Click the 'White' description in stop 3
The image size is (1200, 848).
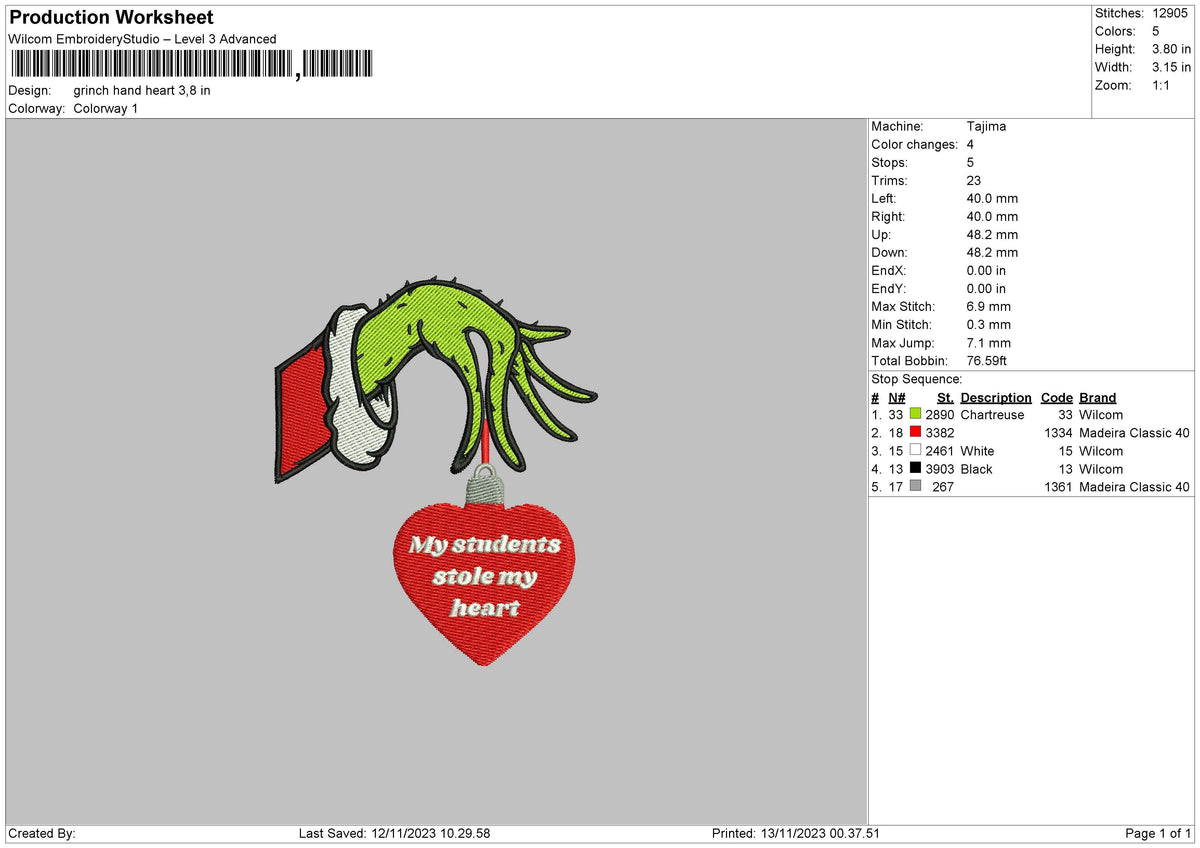pos(977,451)
